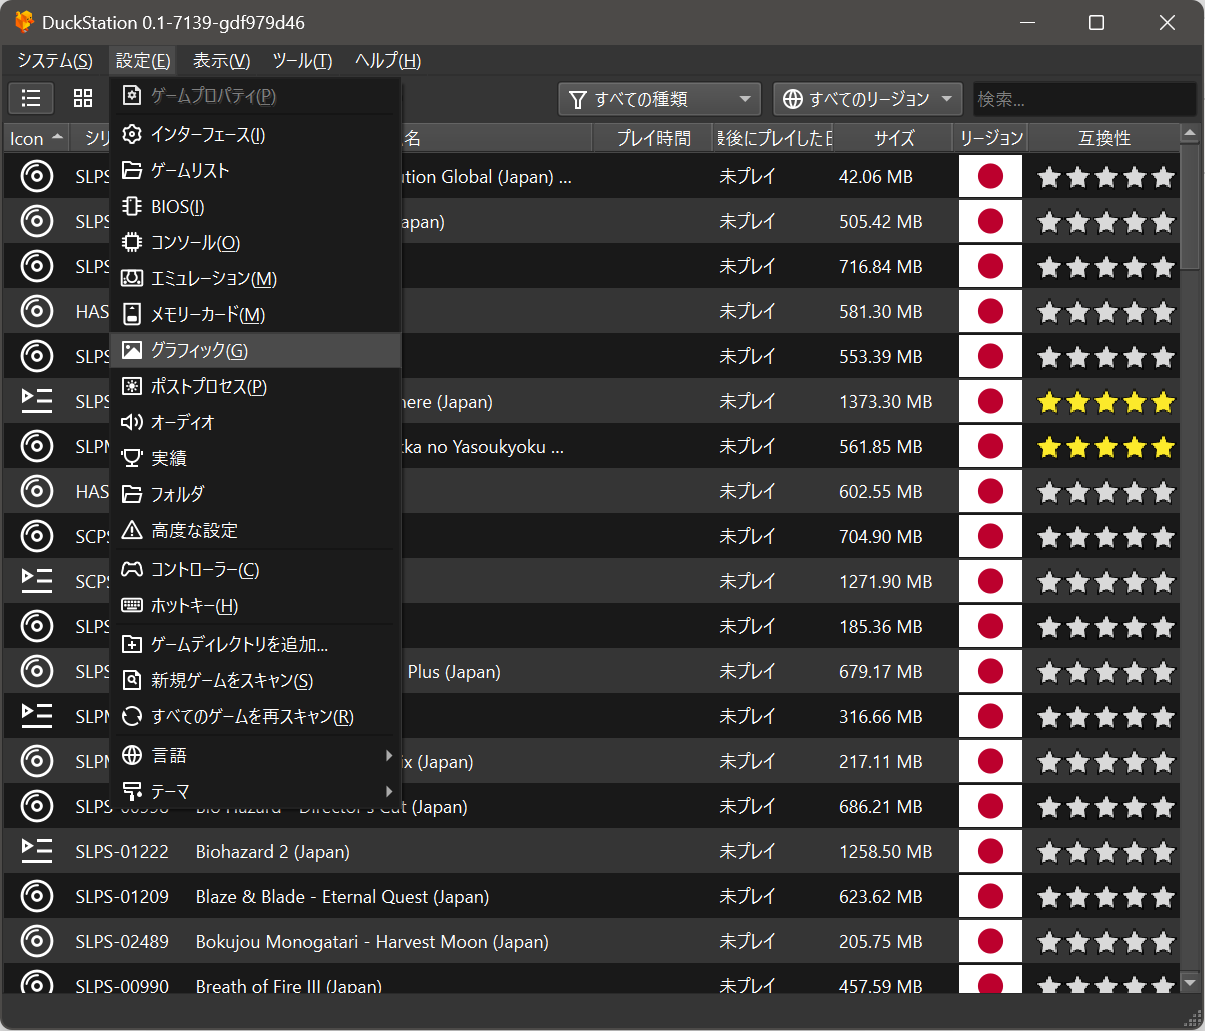The image size is (1205, 1031).
Task: Click disc icon of Blaze & Blade row
Action: (x=37, y=896)
